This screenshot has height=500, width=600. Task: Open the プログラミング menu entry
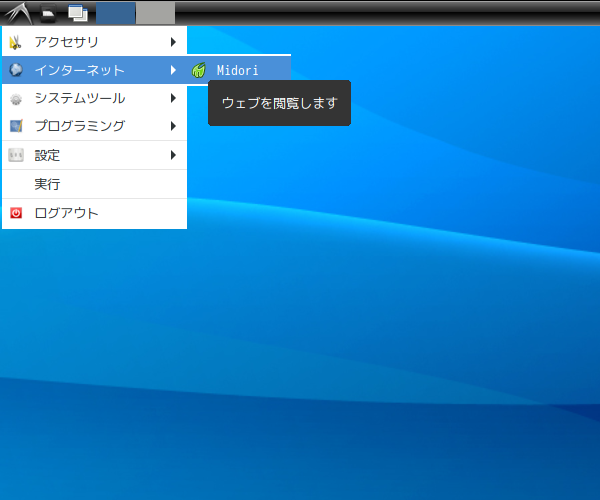pyautogui.click(x=95, y=126)
